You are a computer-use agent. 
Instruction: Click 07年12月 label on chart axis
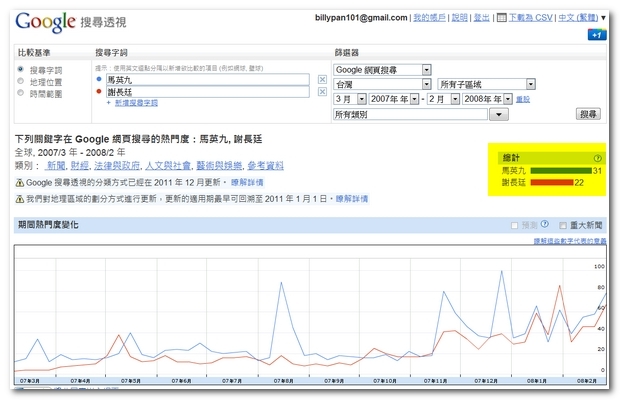(486, 381)
